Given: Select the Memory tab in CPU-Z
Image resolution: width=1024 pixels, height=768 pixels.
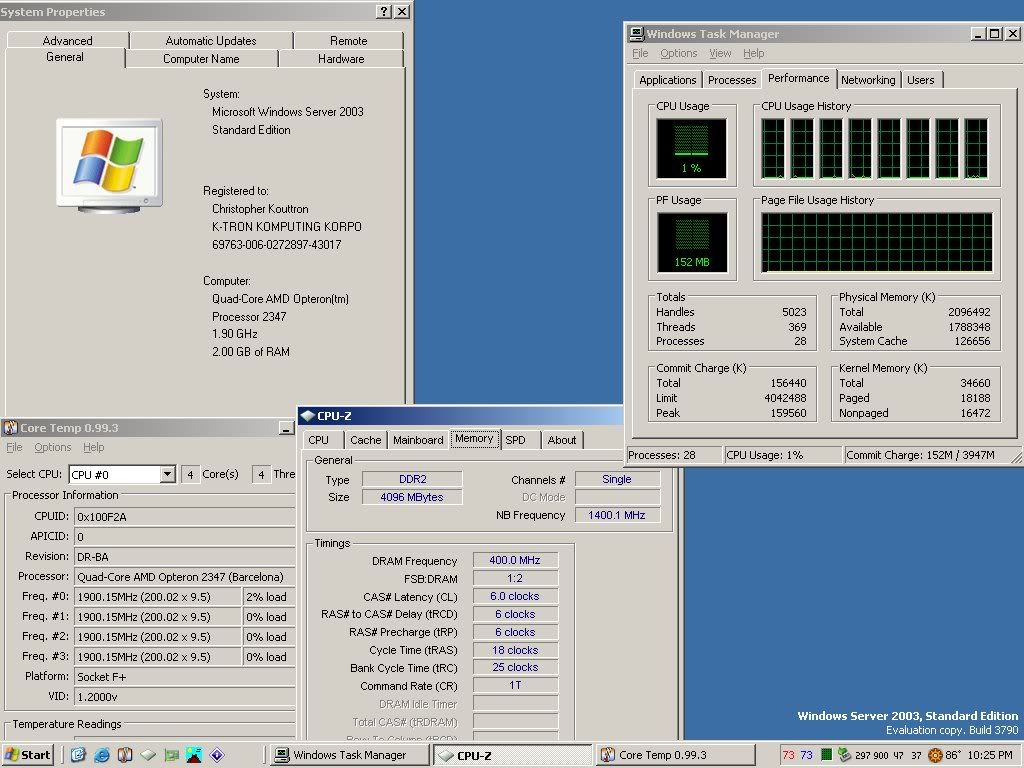Looking at the screenshot, I should pos(474,439).
